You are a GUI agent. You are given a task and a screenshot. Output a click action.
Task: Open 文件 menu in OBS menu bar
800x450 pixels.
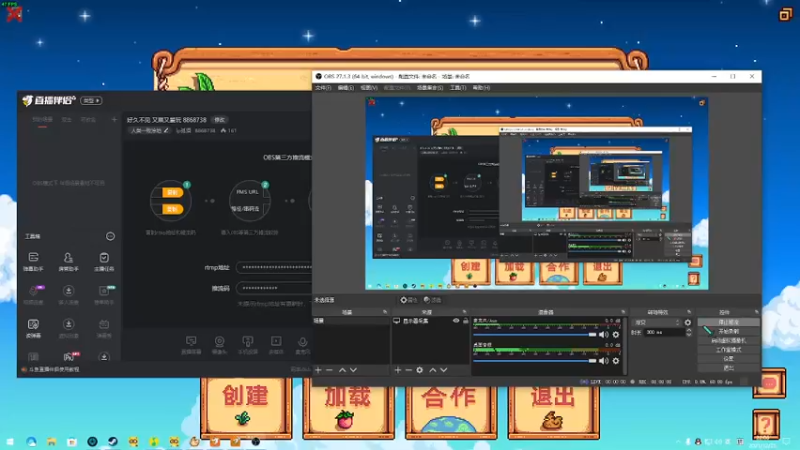[322, 88]
